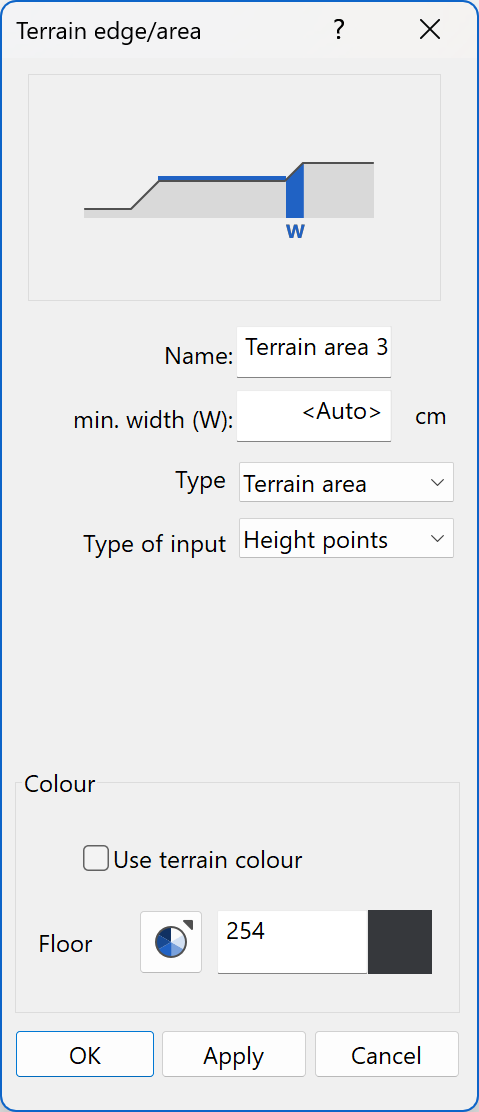Click the 'Type of input' label
479x1112 pixels.
[x=155, y=544]
